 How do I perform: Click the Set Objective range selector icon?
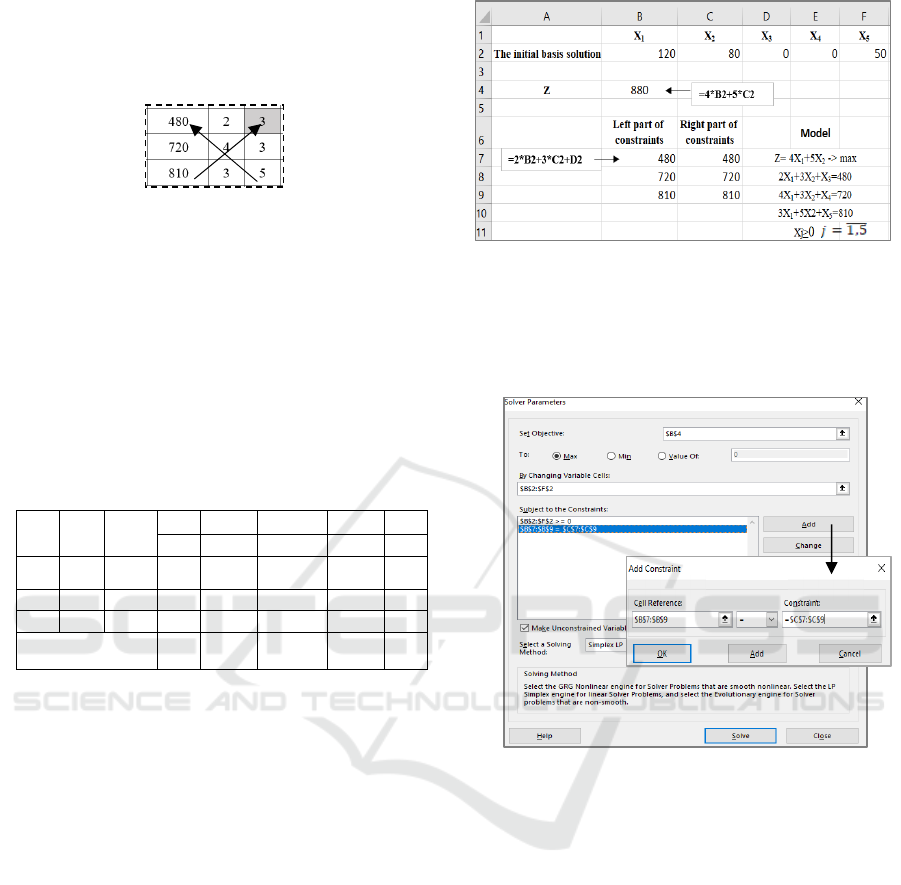(842, 434)
